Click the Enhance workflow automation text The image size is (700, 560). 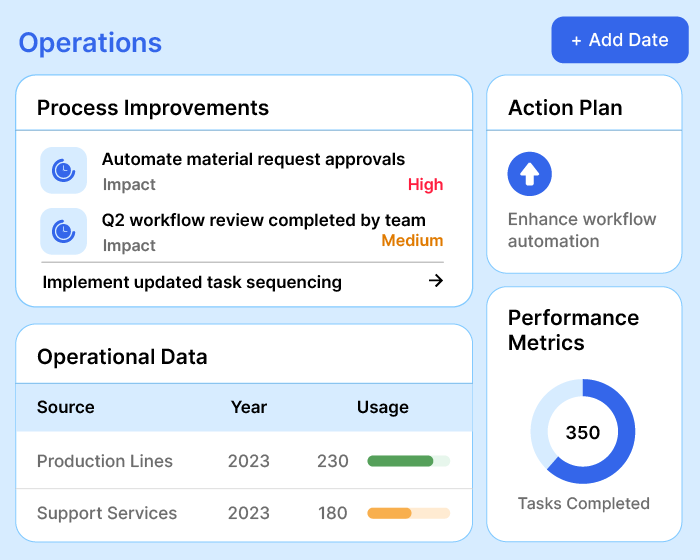pos(581,230)
